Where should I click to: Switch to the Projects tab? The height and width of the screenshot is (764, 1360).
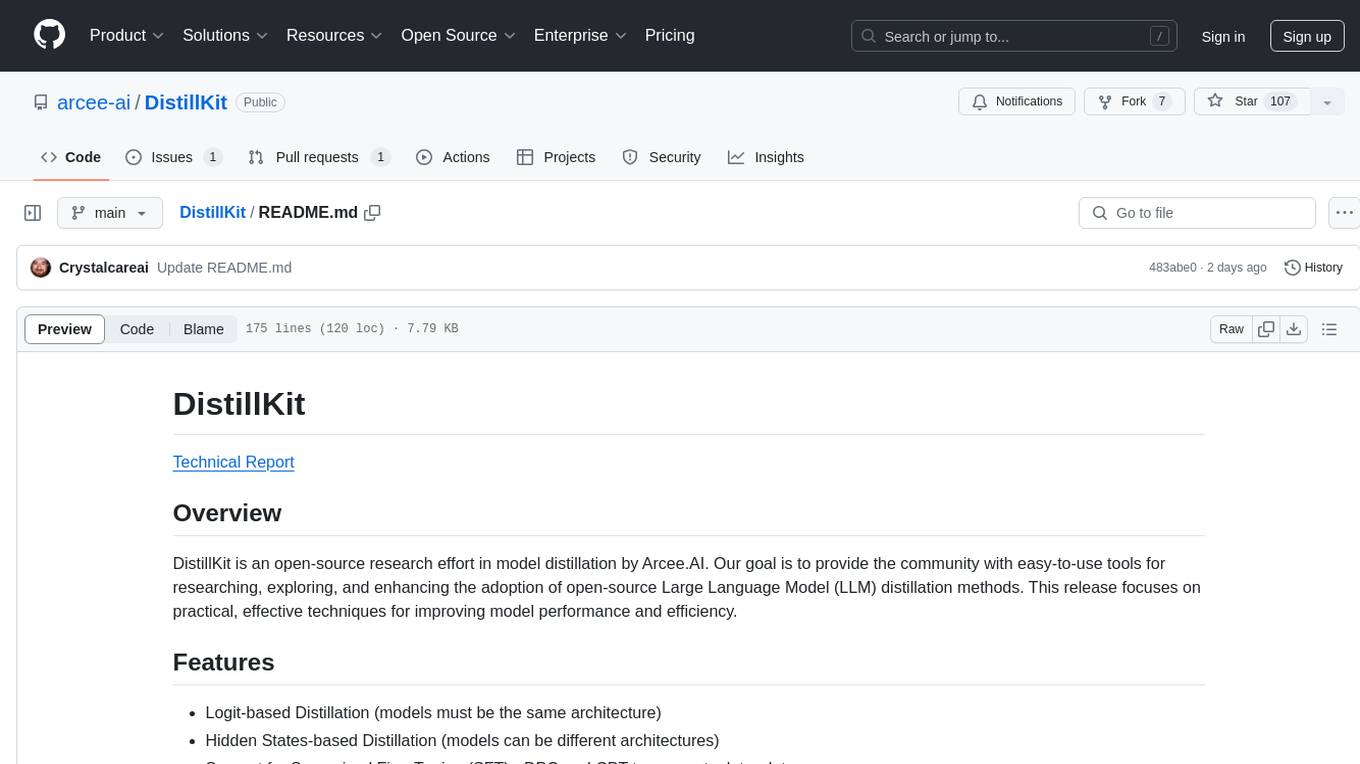point(556,157)
